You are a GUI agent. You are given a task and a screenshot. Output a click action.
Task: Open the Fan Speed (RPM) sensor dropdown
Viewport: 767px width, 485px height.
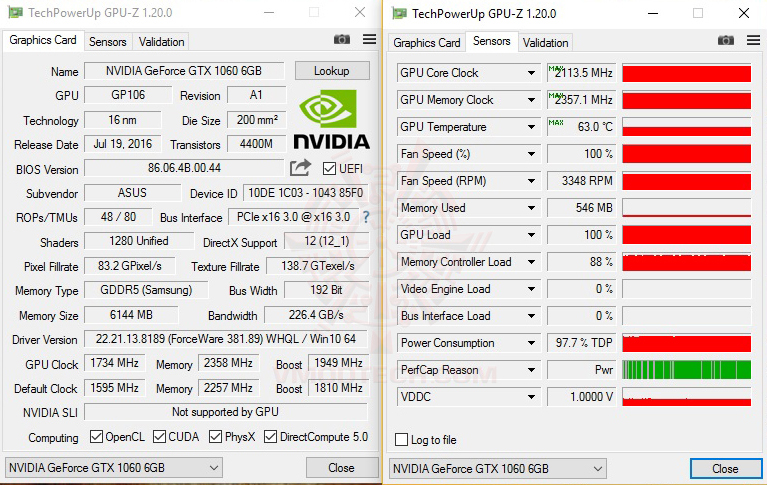point(531,181)
